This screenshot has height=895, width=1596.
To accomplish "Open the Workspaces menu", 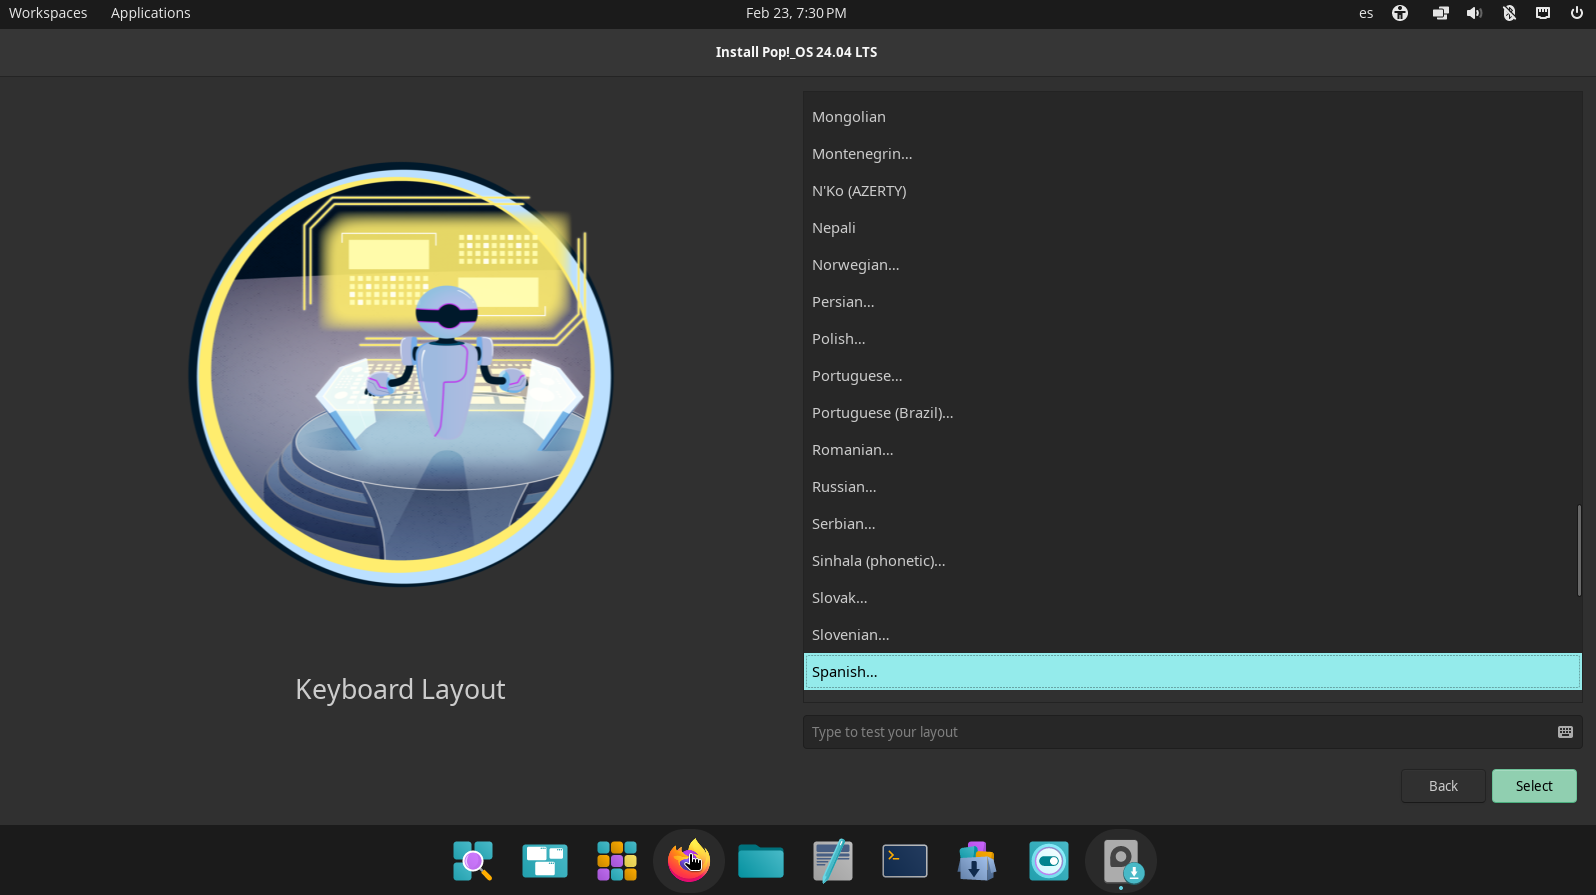I will [48, 13].
